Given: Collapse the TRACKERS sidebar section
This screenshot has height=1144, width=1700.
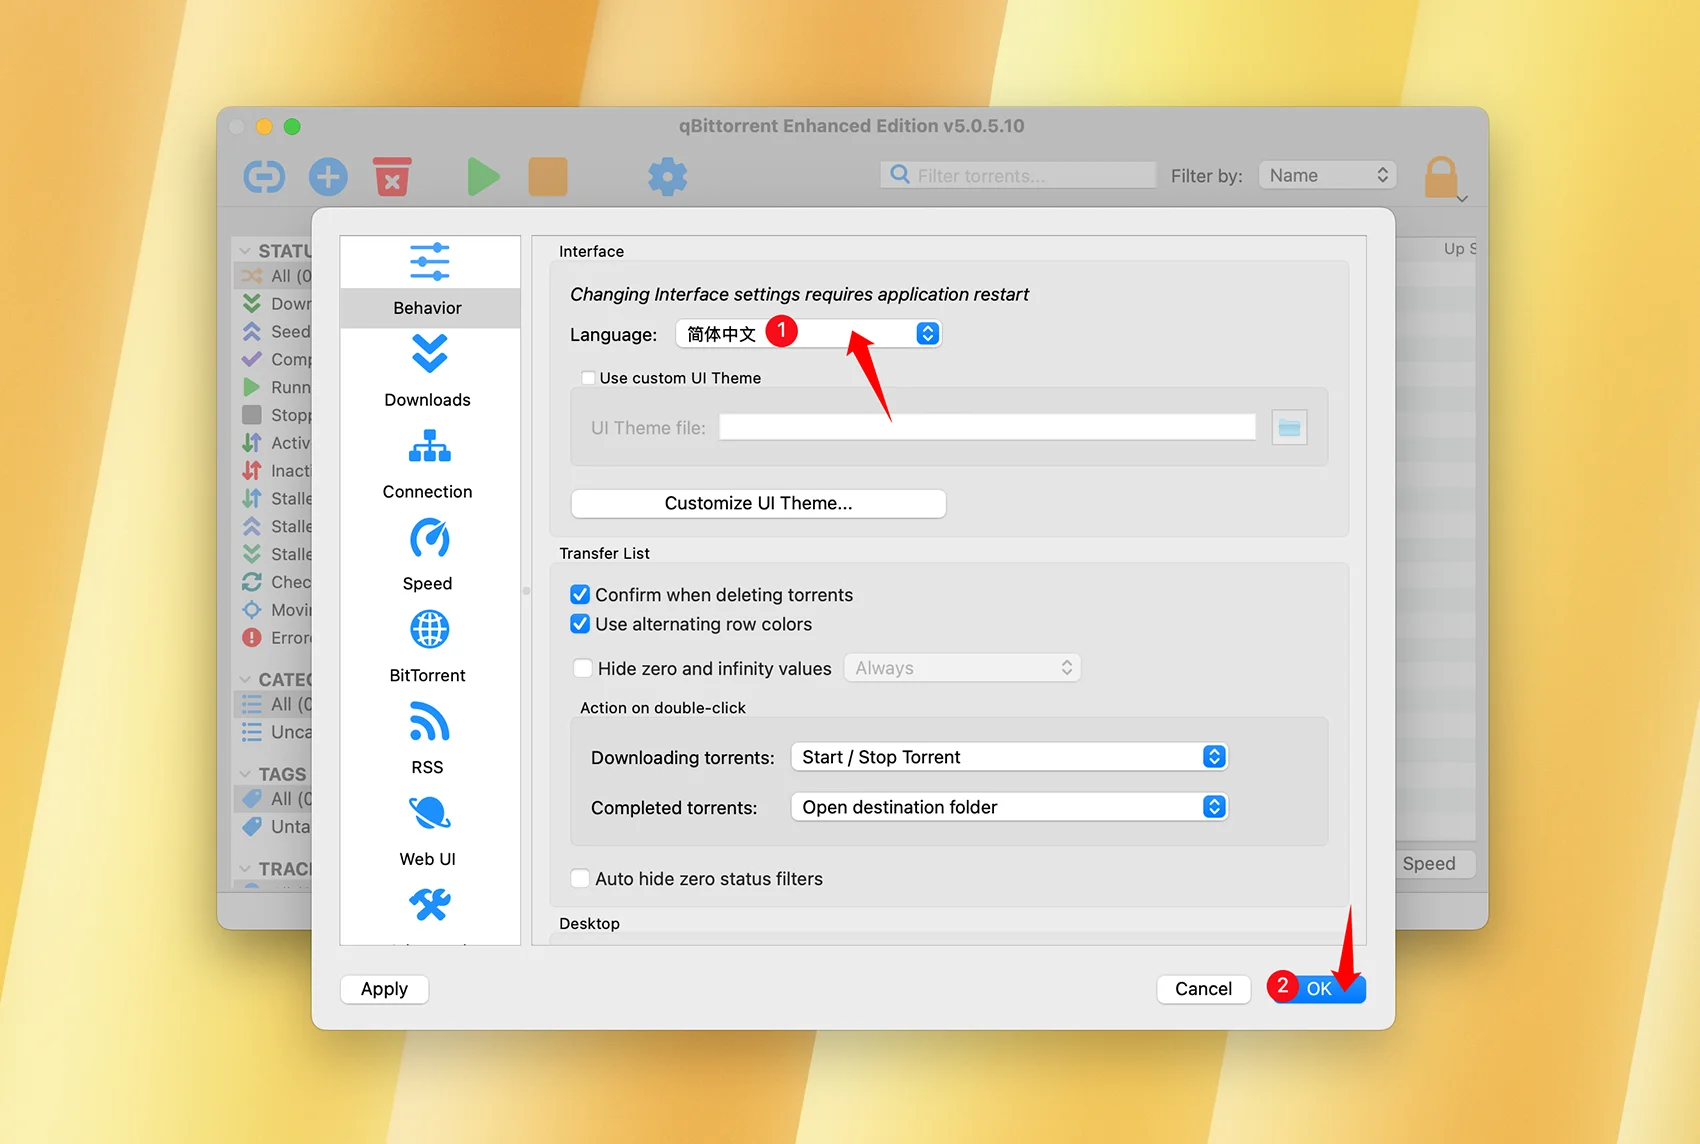Looking at the screenshot, I should click(x=245, y=868).
